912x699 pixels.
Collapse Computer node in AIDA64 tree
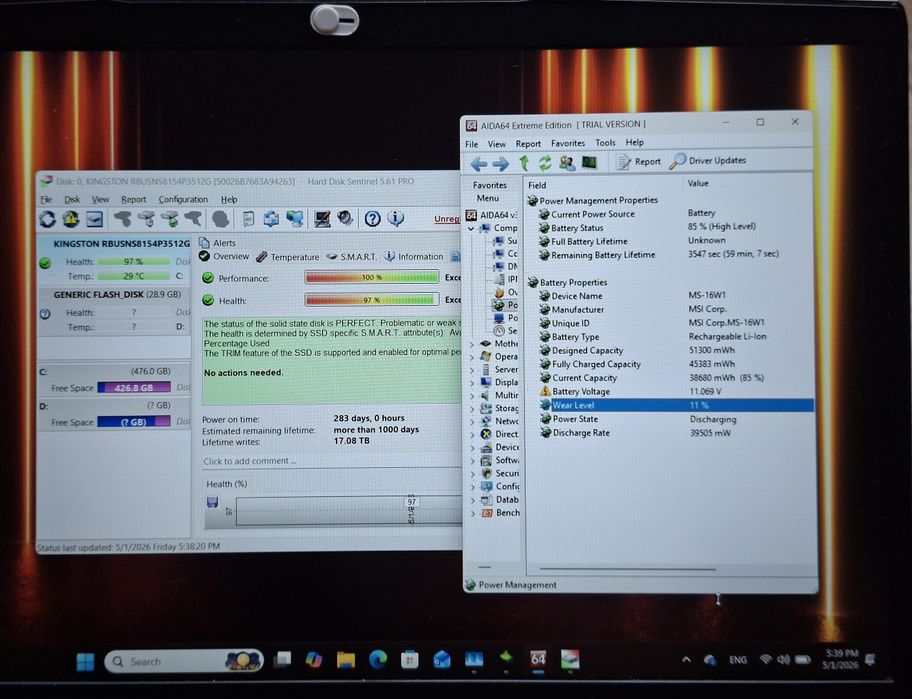[471, 229]
